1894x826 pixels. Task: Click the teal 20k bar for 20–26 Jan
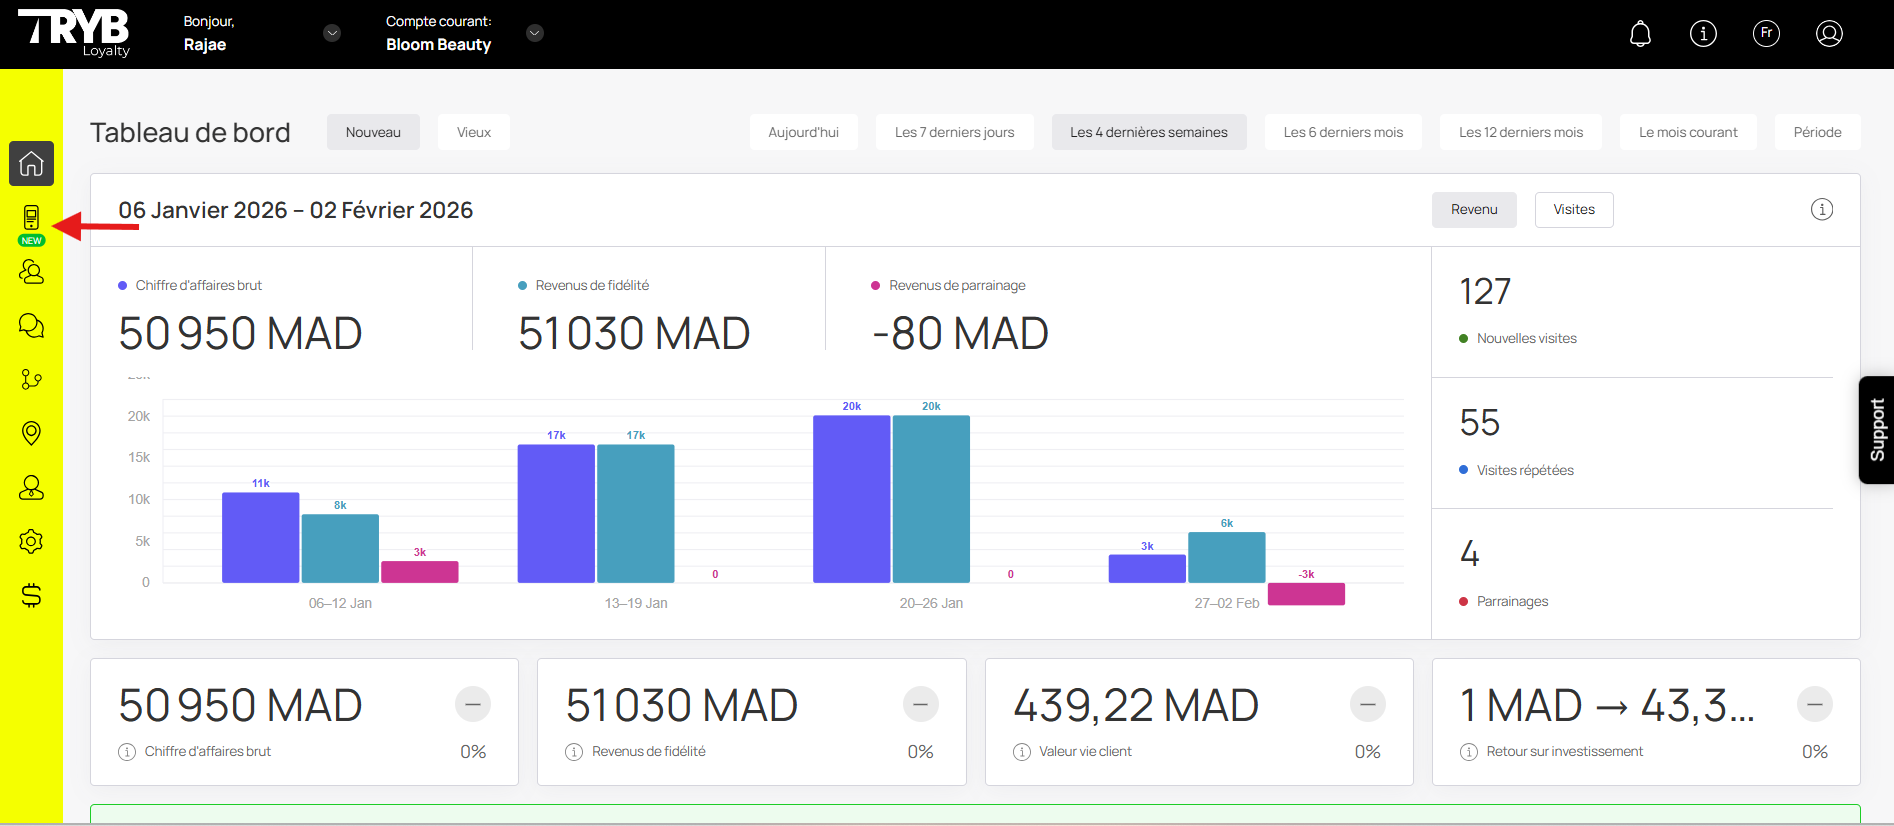click(x=931, y=499)
